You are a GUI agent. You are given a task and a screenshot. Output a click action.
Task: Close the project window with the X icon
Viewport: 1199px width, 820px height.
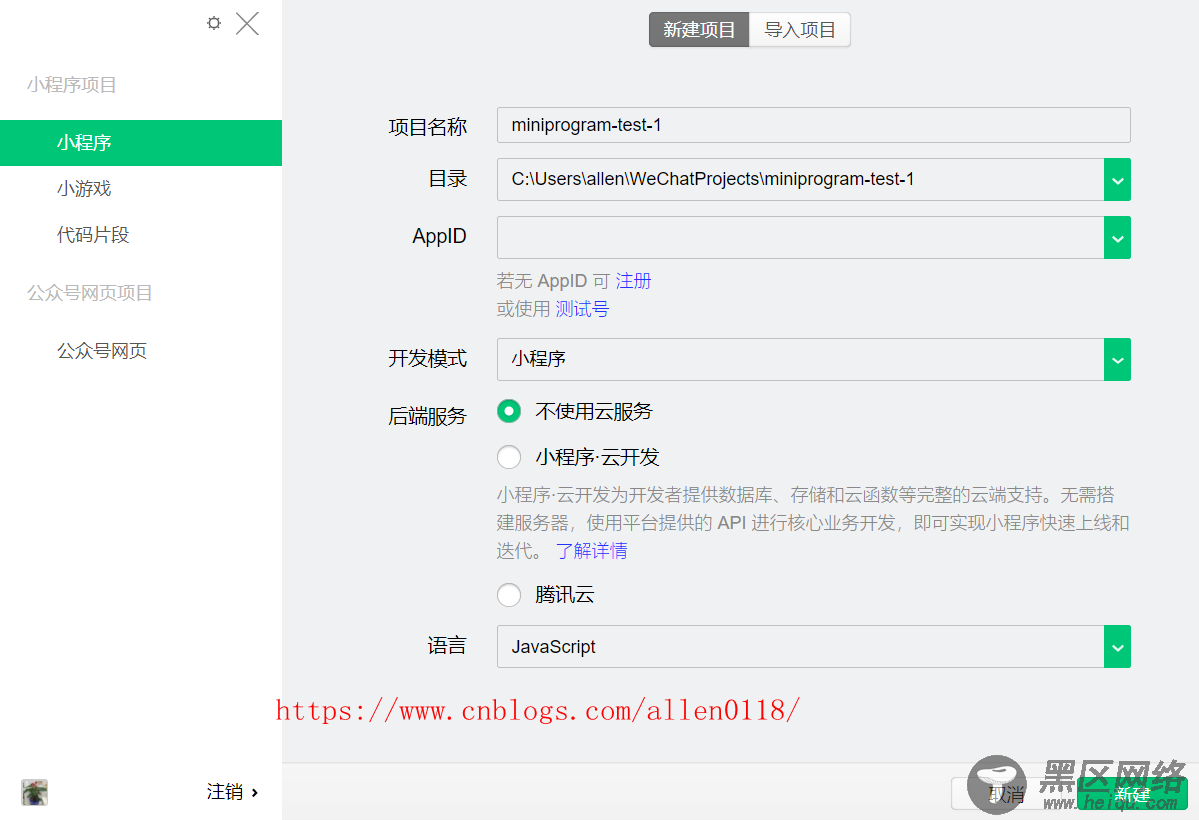(x=247, y=23)
